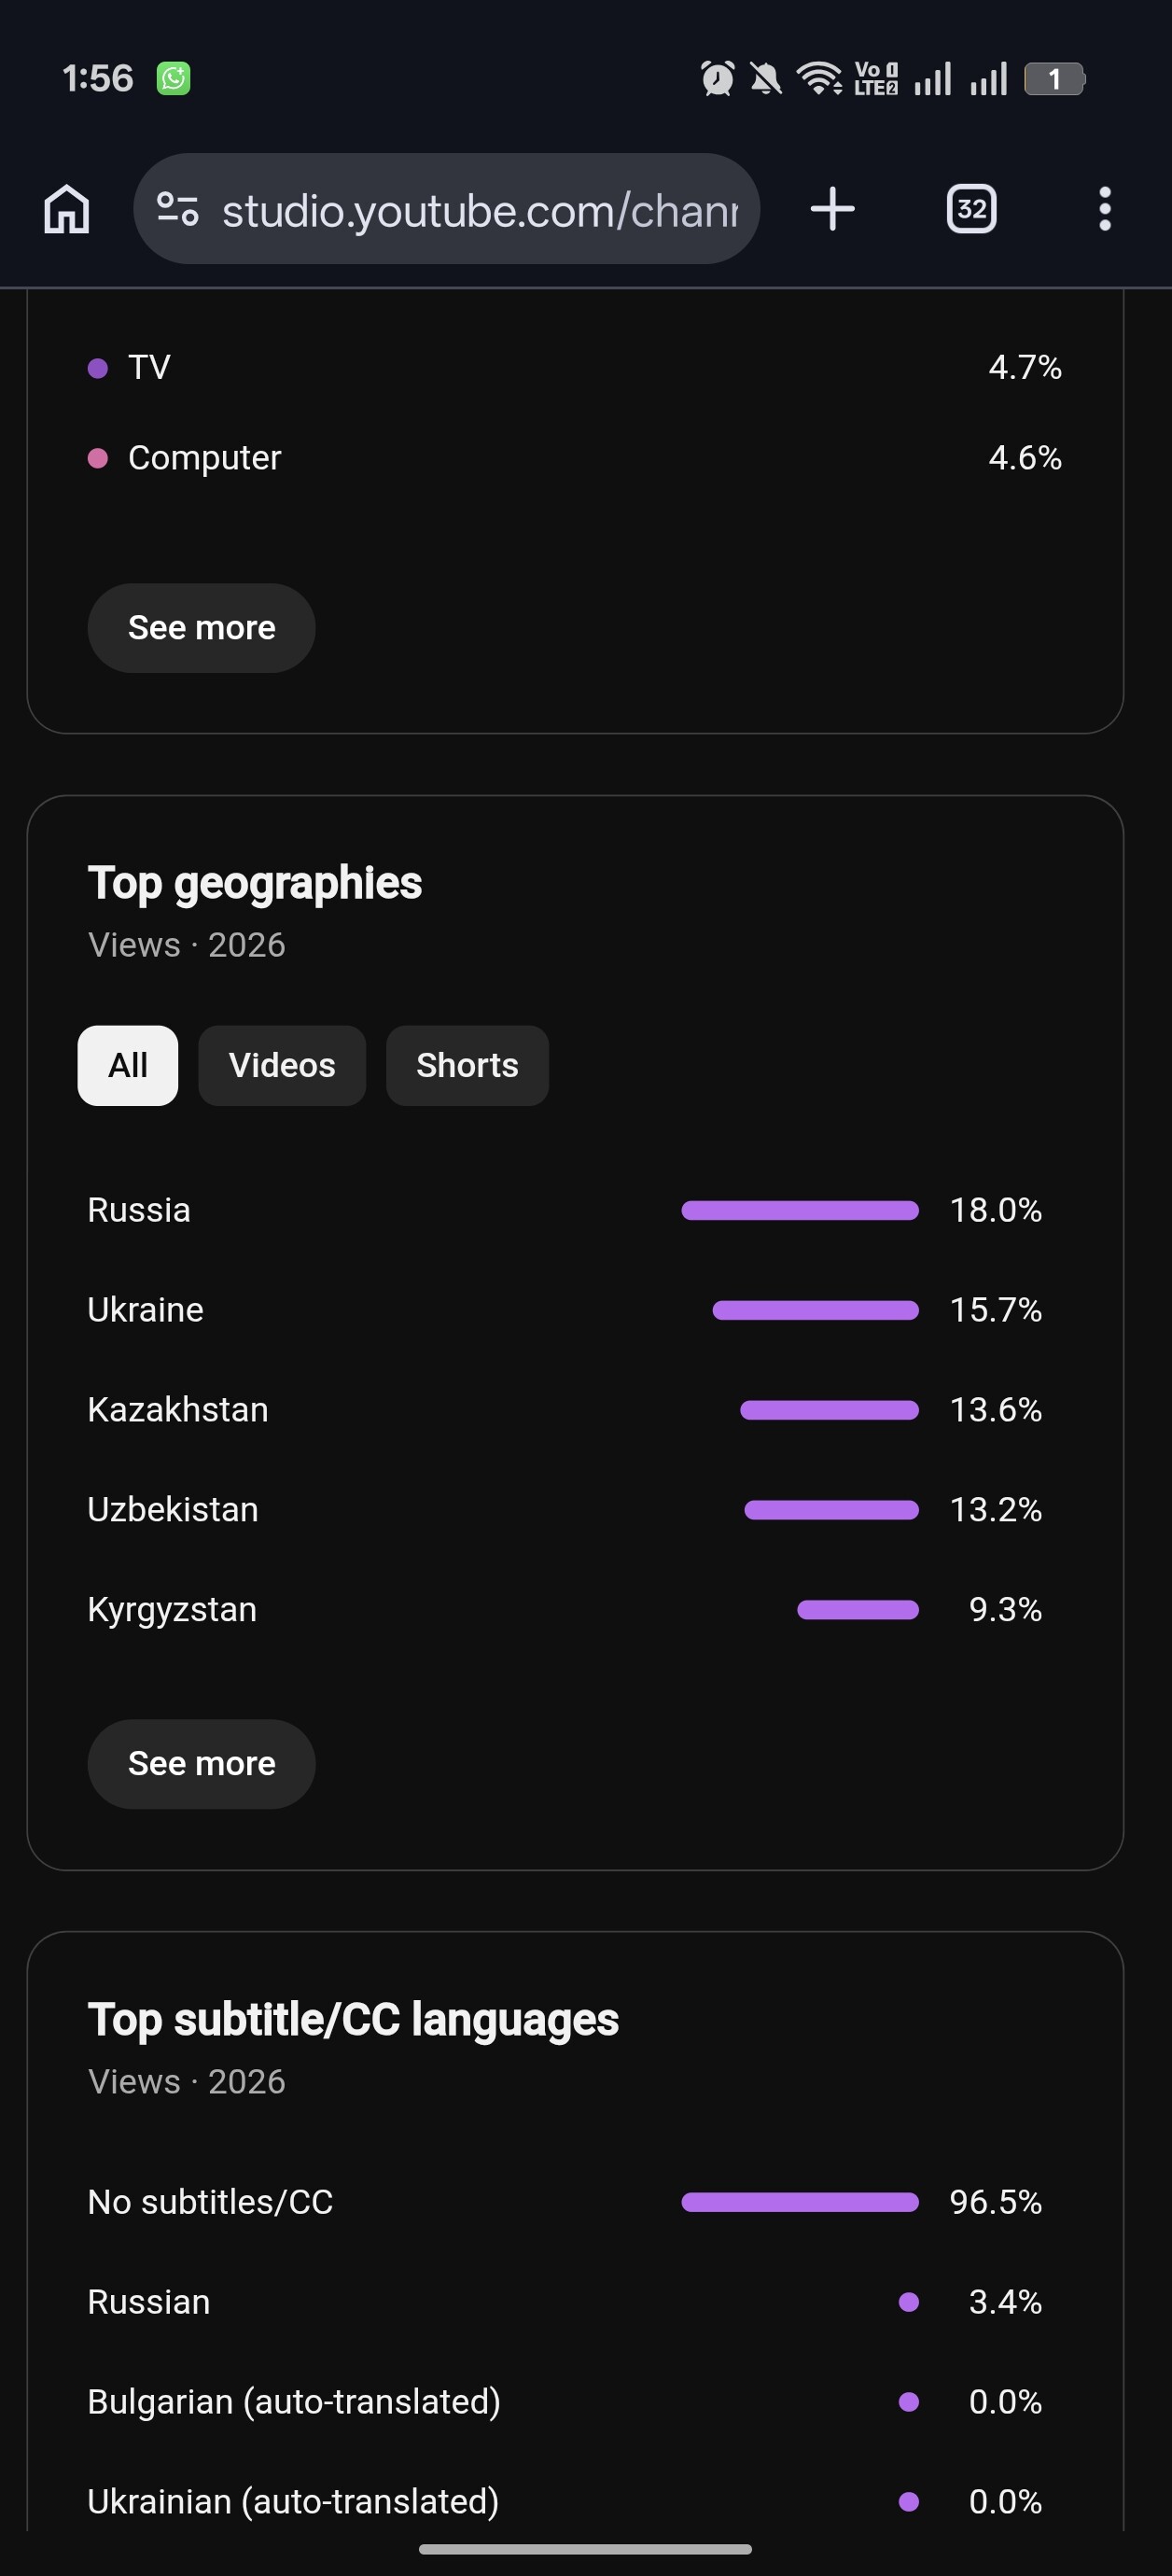Expand device types with See more
The image size is (1172, 2576).
[x=201, y=628]
